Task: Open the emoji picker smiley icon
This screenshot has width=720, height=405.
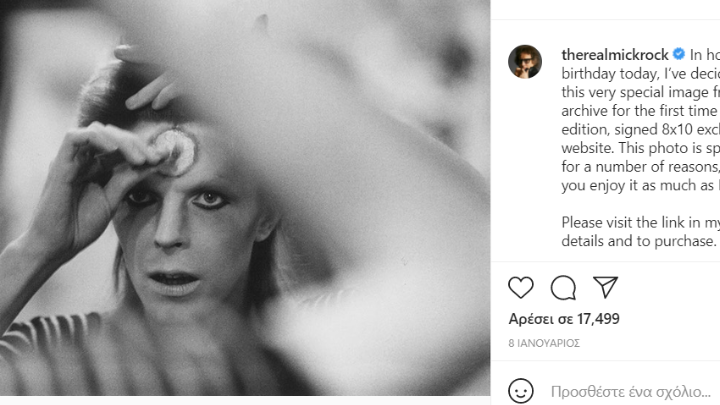Action: coord(520,390)
